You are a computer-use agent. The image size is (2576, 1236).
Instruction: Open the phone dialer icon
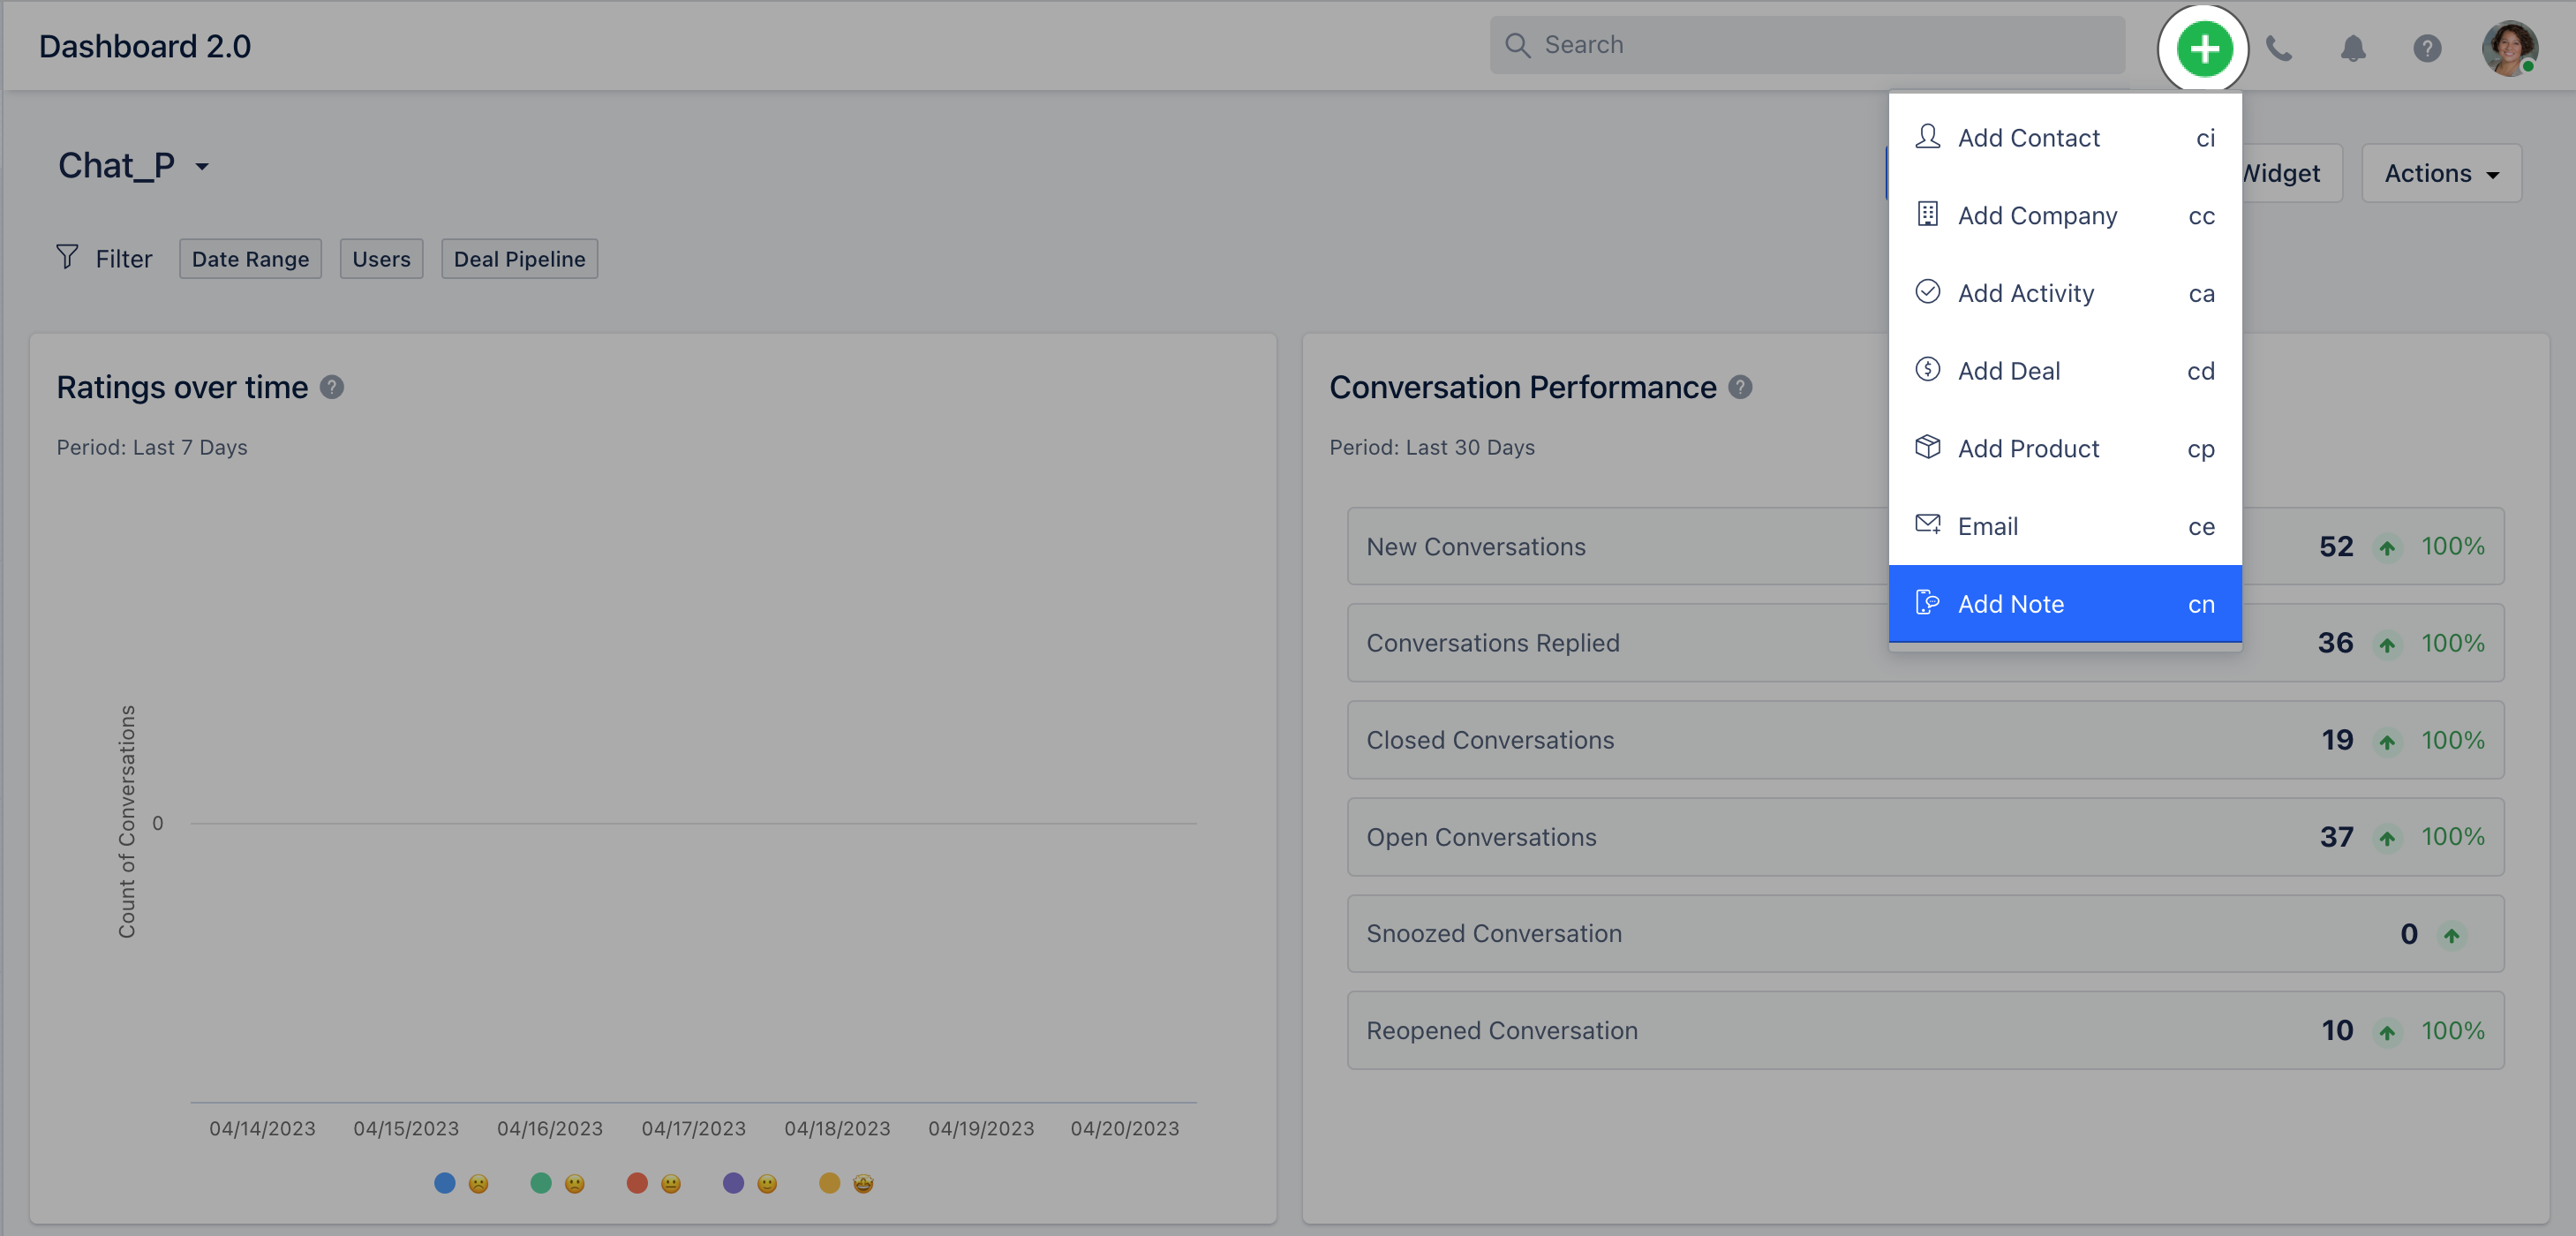(2279, 48)
